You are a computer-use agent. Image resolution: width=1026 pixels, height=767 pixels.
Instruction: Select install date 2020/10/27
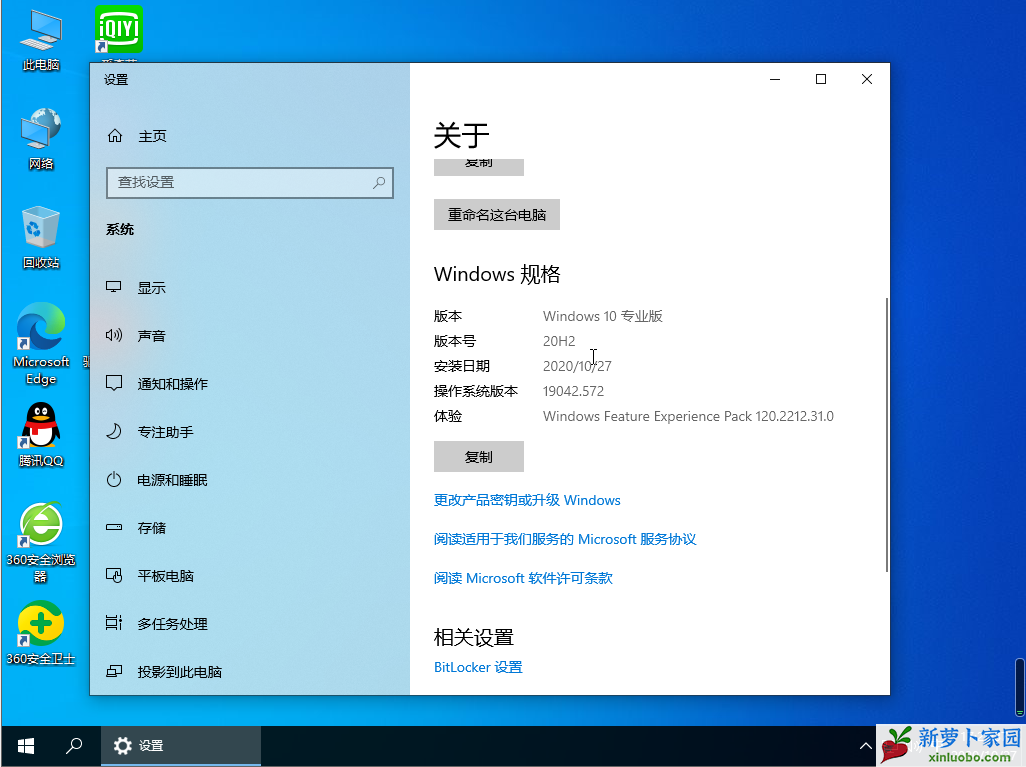pos(577,366)
